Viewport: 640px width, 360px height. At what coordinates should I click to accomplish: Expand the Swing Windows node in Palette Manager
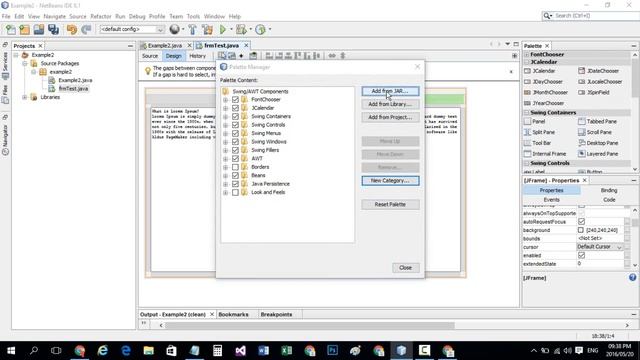click(225, 142)
